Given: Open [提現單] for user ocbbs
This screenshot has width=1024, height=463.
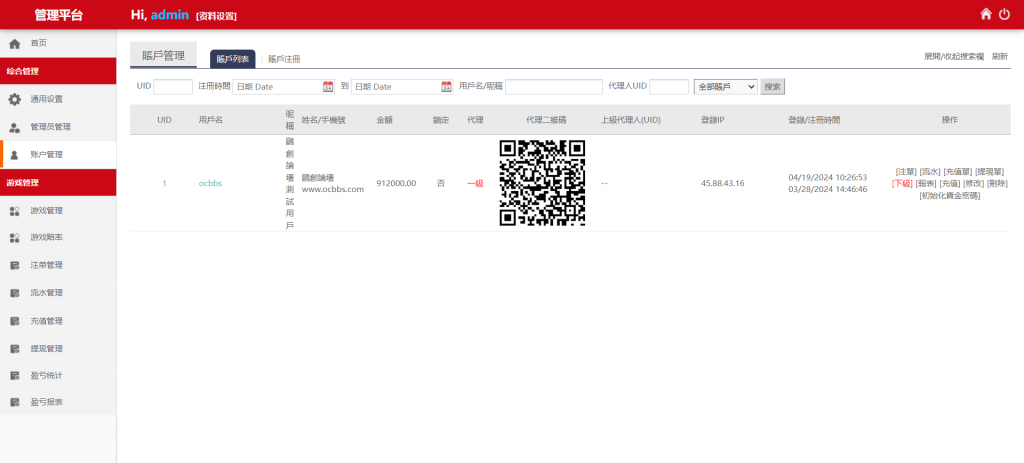Looking at the screenshot, I should 989,172.
